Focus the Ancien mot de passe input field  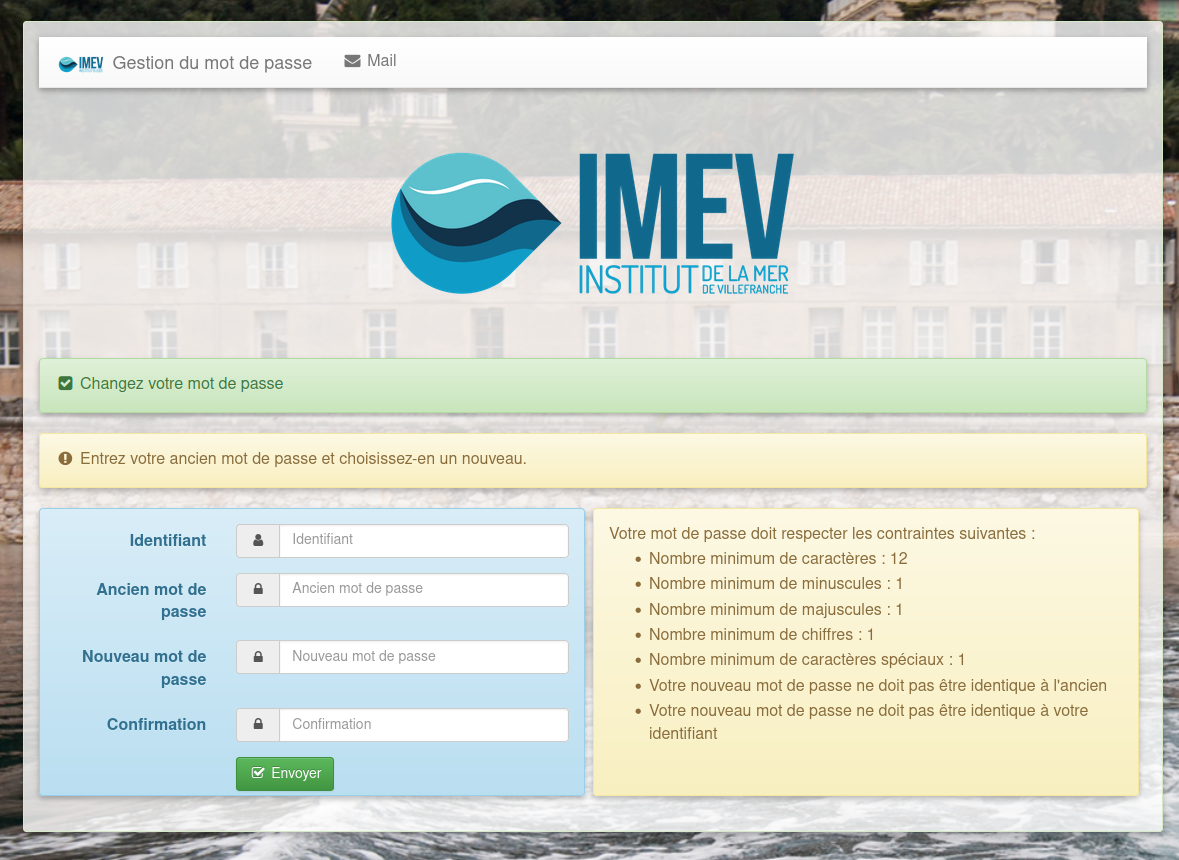424,589
